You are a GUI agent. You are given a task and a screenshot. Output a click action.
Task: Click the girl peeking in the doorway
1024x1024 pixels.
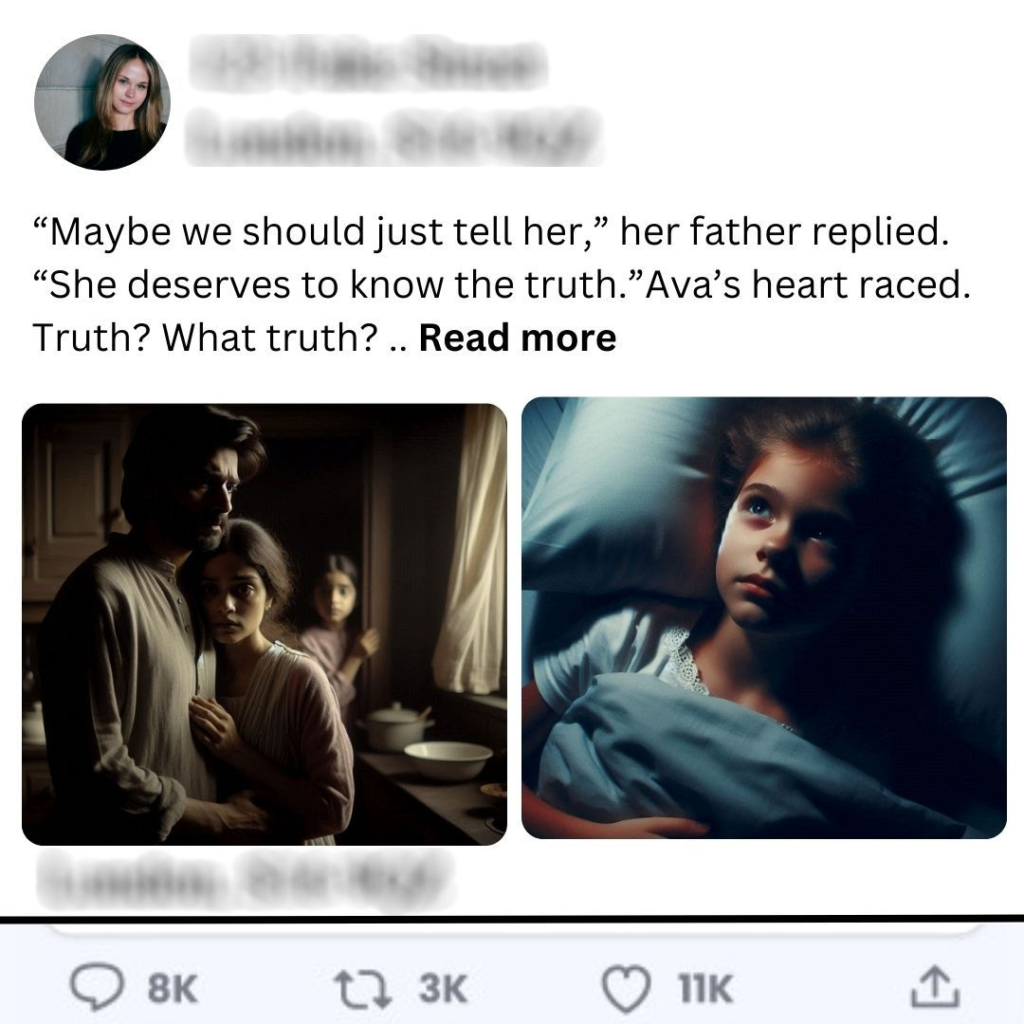(x=338, y=628)
